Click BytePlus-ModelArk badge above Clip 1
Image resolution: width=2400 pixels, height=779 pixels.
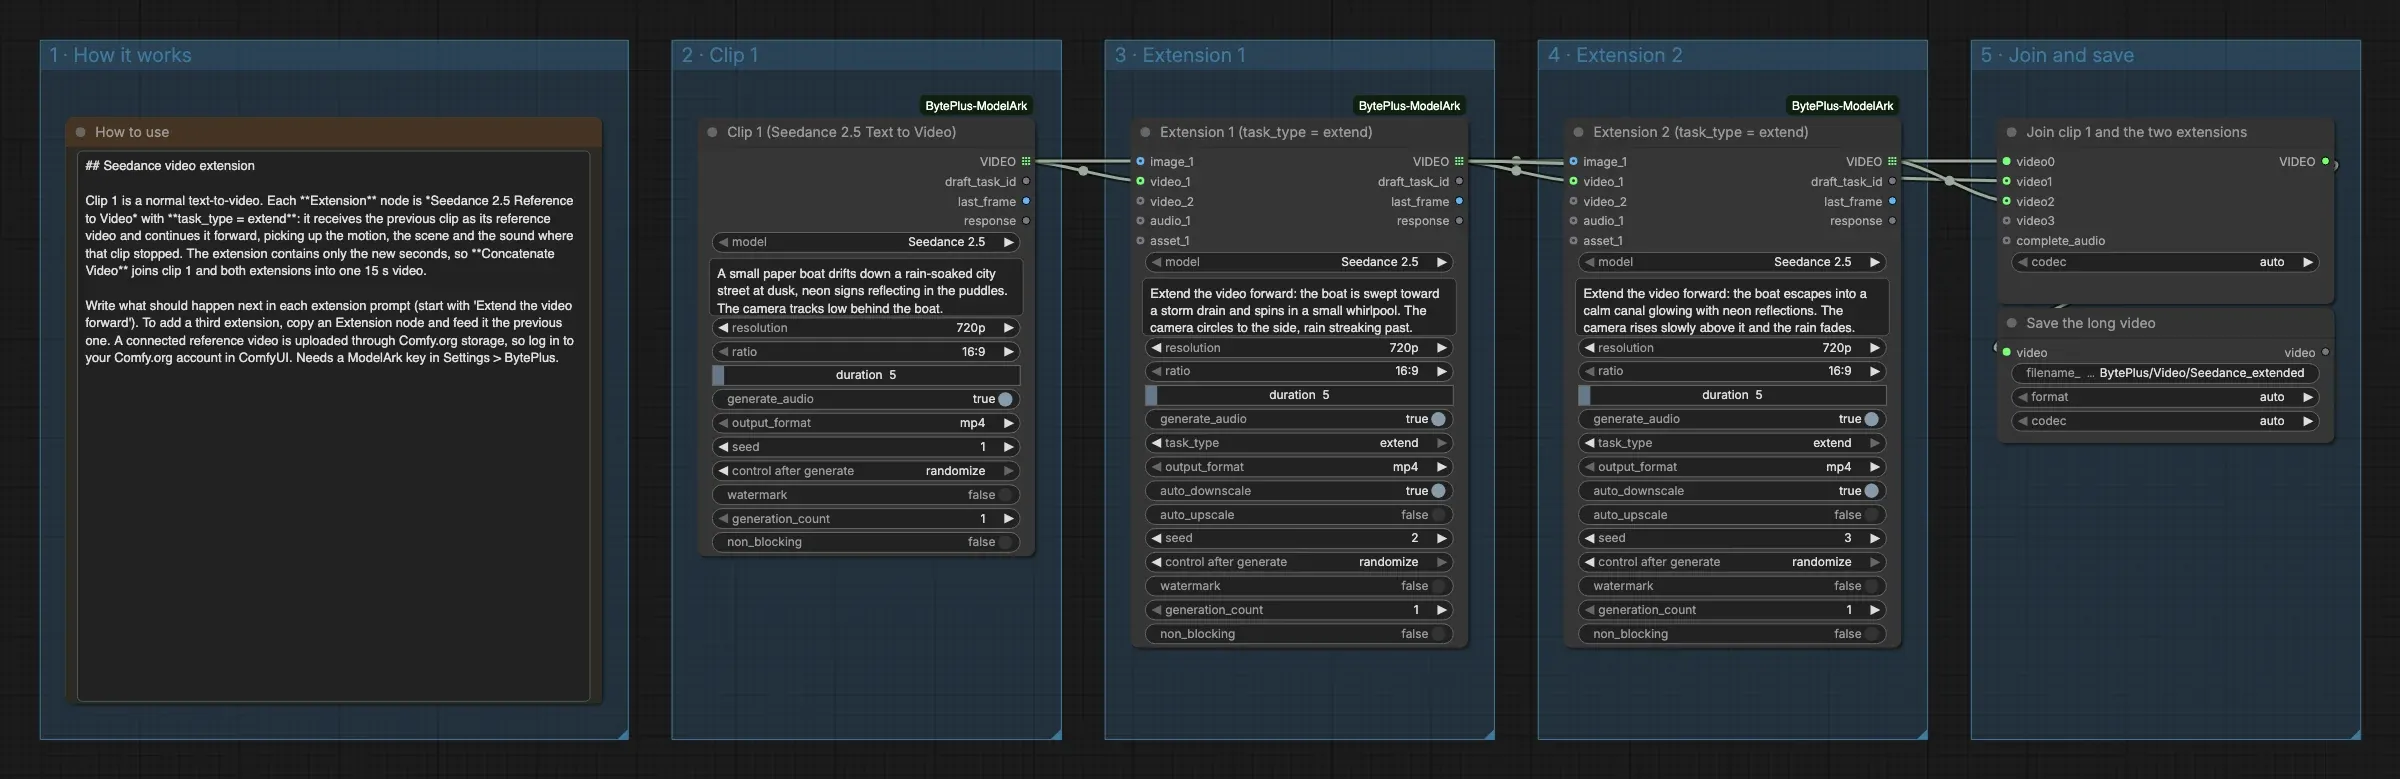tap(976, 106)
